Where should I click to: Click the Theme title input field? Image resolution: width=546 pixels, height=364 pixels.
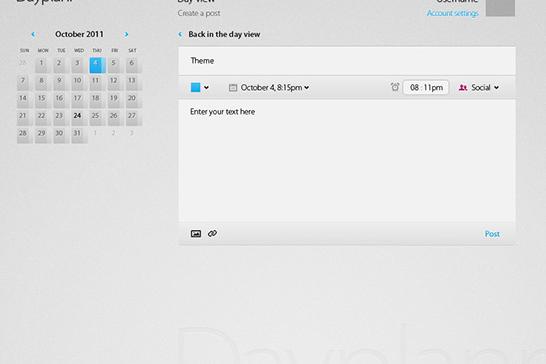pyautogui.click(x=347, y=61)
